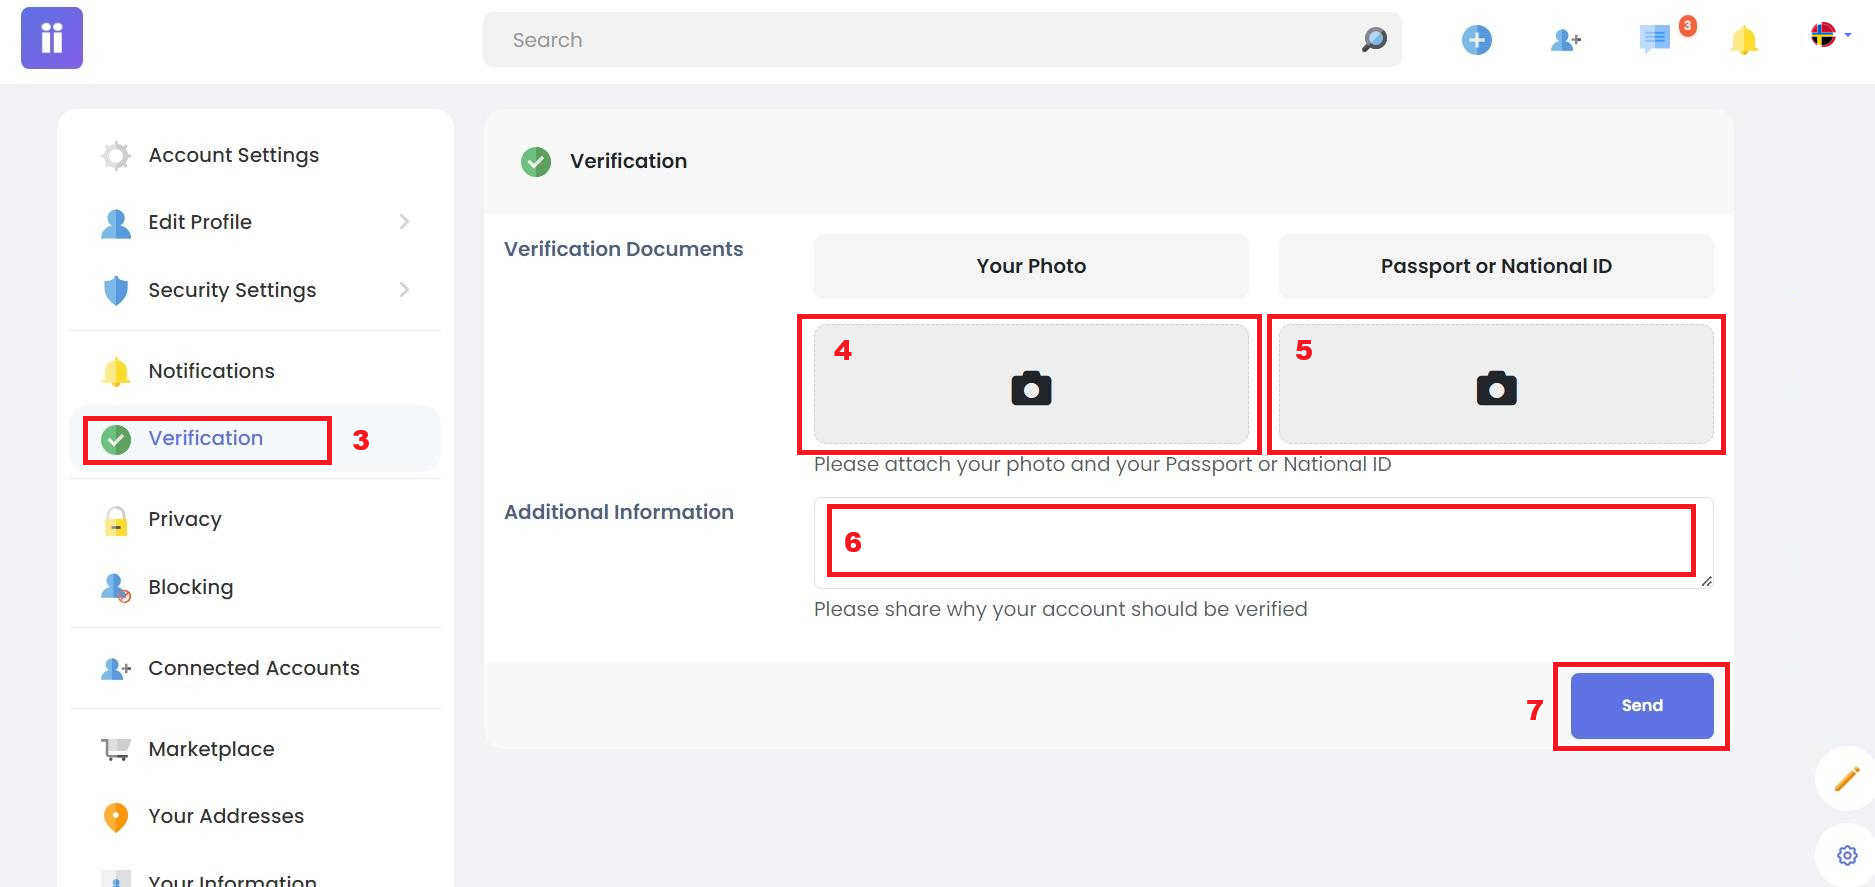Click the Verification Documents label

(x=624, y=249)
